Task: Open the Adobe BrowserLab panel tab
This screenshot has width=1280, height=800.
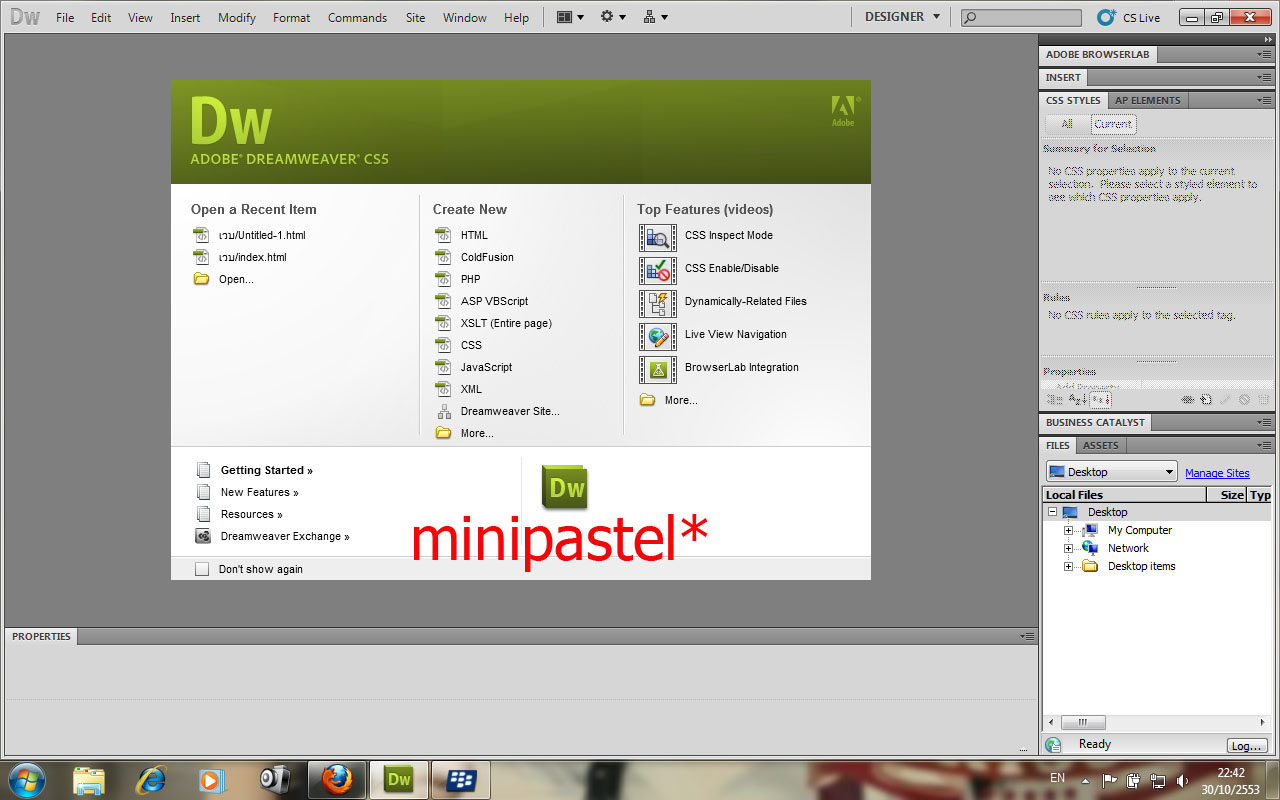Action: [1097, 54]
